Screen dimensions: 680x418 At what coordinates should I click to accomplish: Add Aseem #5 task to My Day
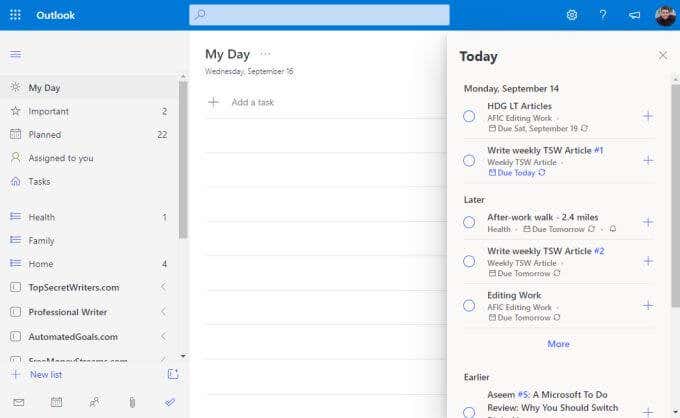[x=648, y=412]
